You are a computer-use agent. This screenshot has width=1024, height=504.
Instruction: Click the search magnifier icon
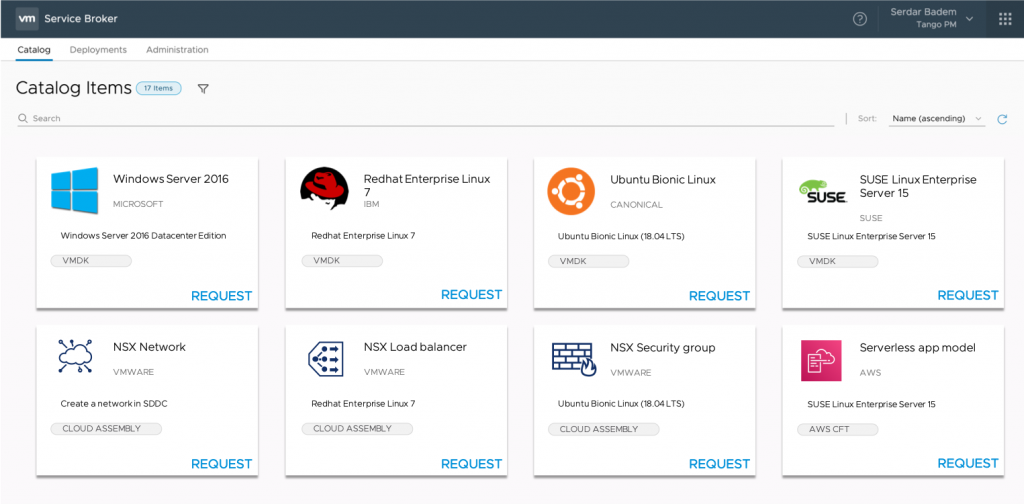tap(23, 118)
